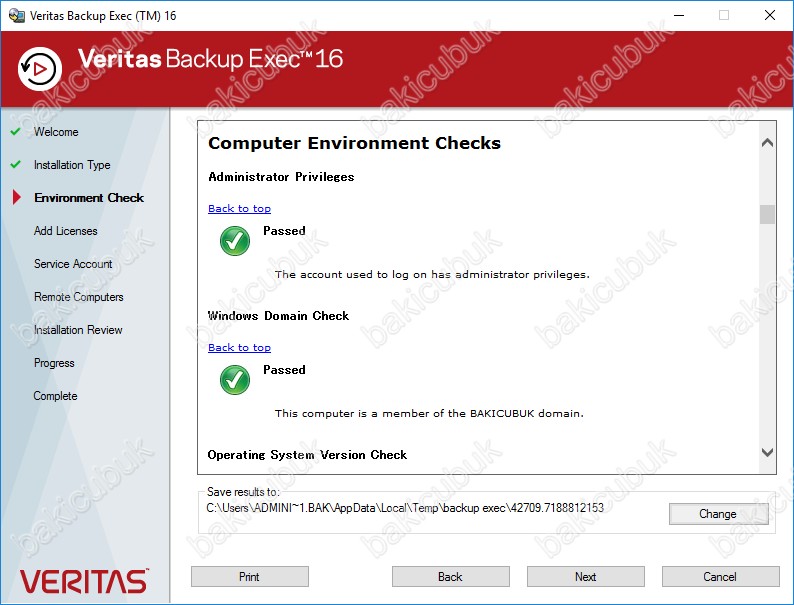
Task: Minimize the Backup Exec installer window
Action: click(x=679, y=15)
